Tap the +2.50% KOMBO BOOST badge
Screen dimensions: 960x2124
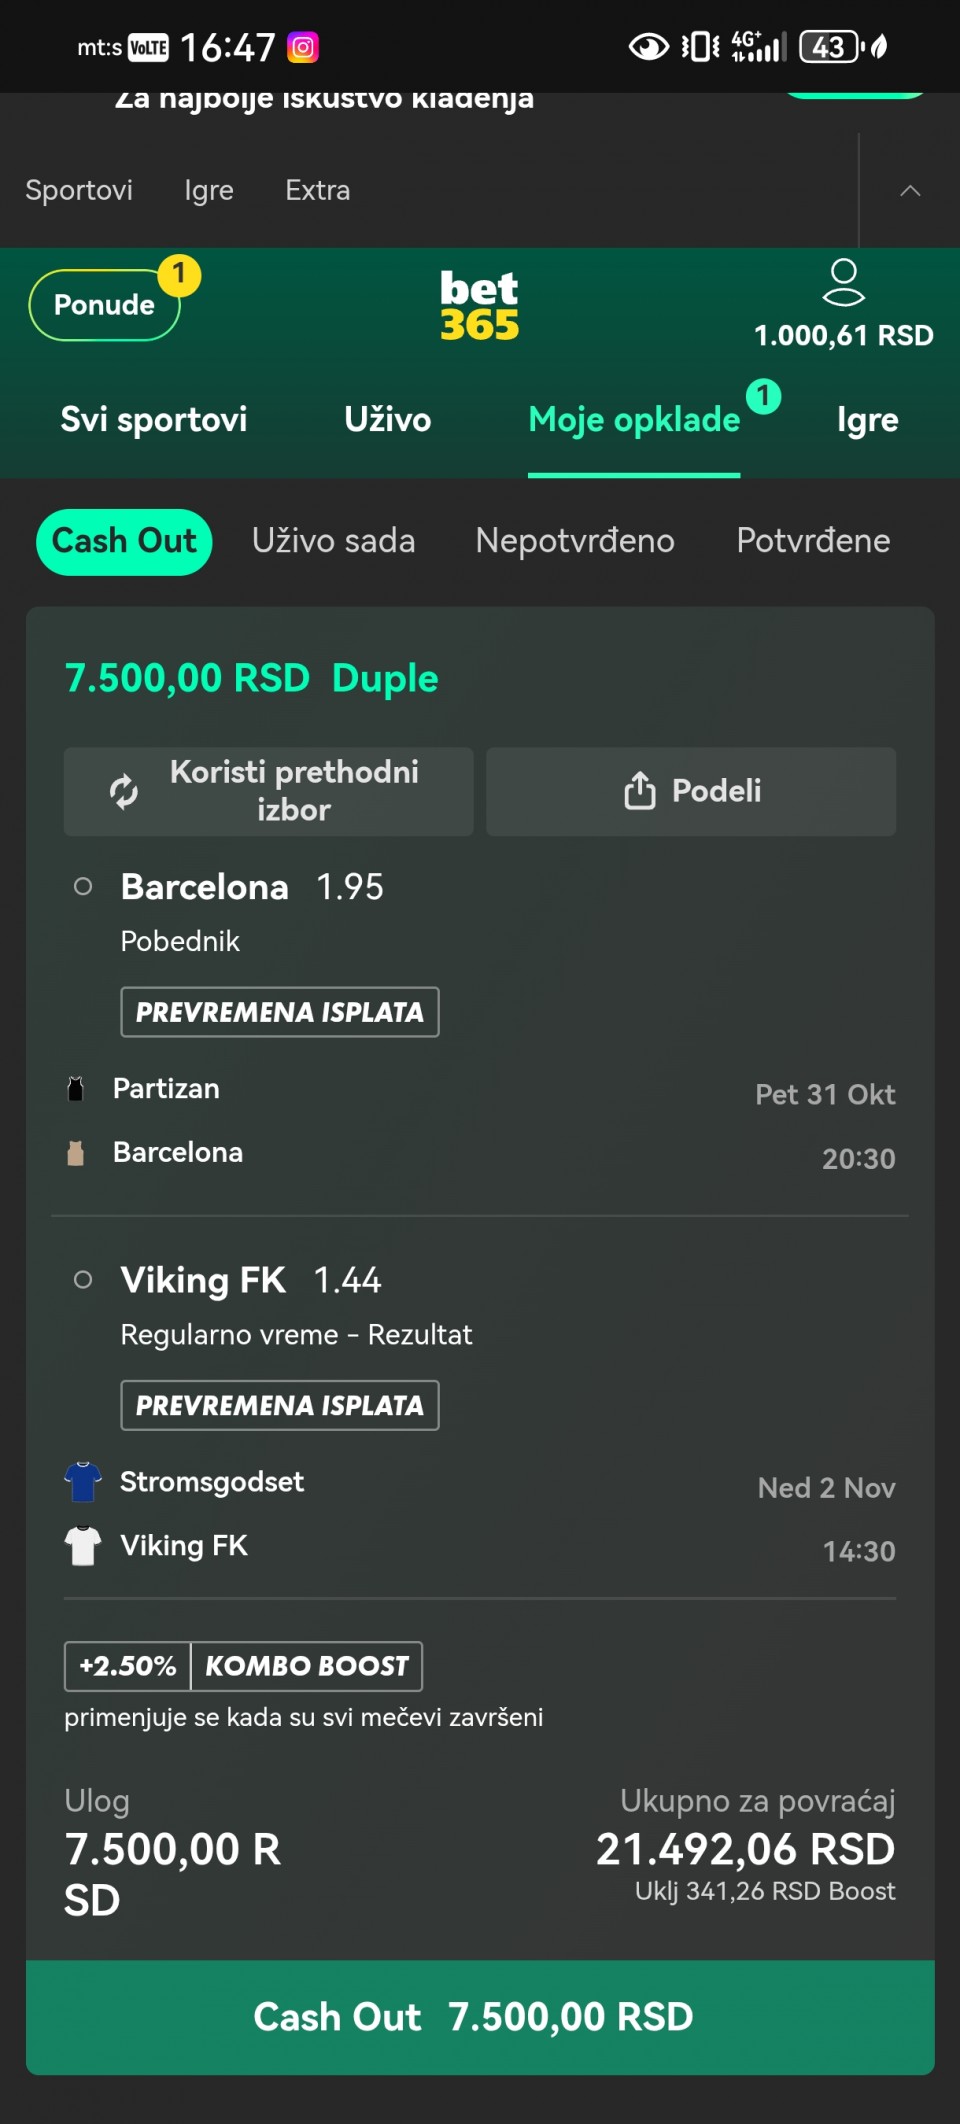click(x=243, y=1666)
